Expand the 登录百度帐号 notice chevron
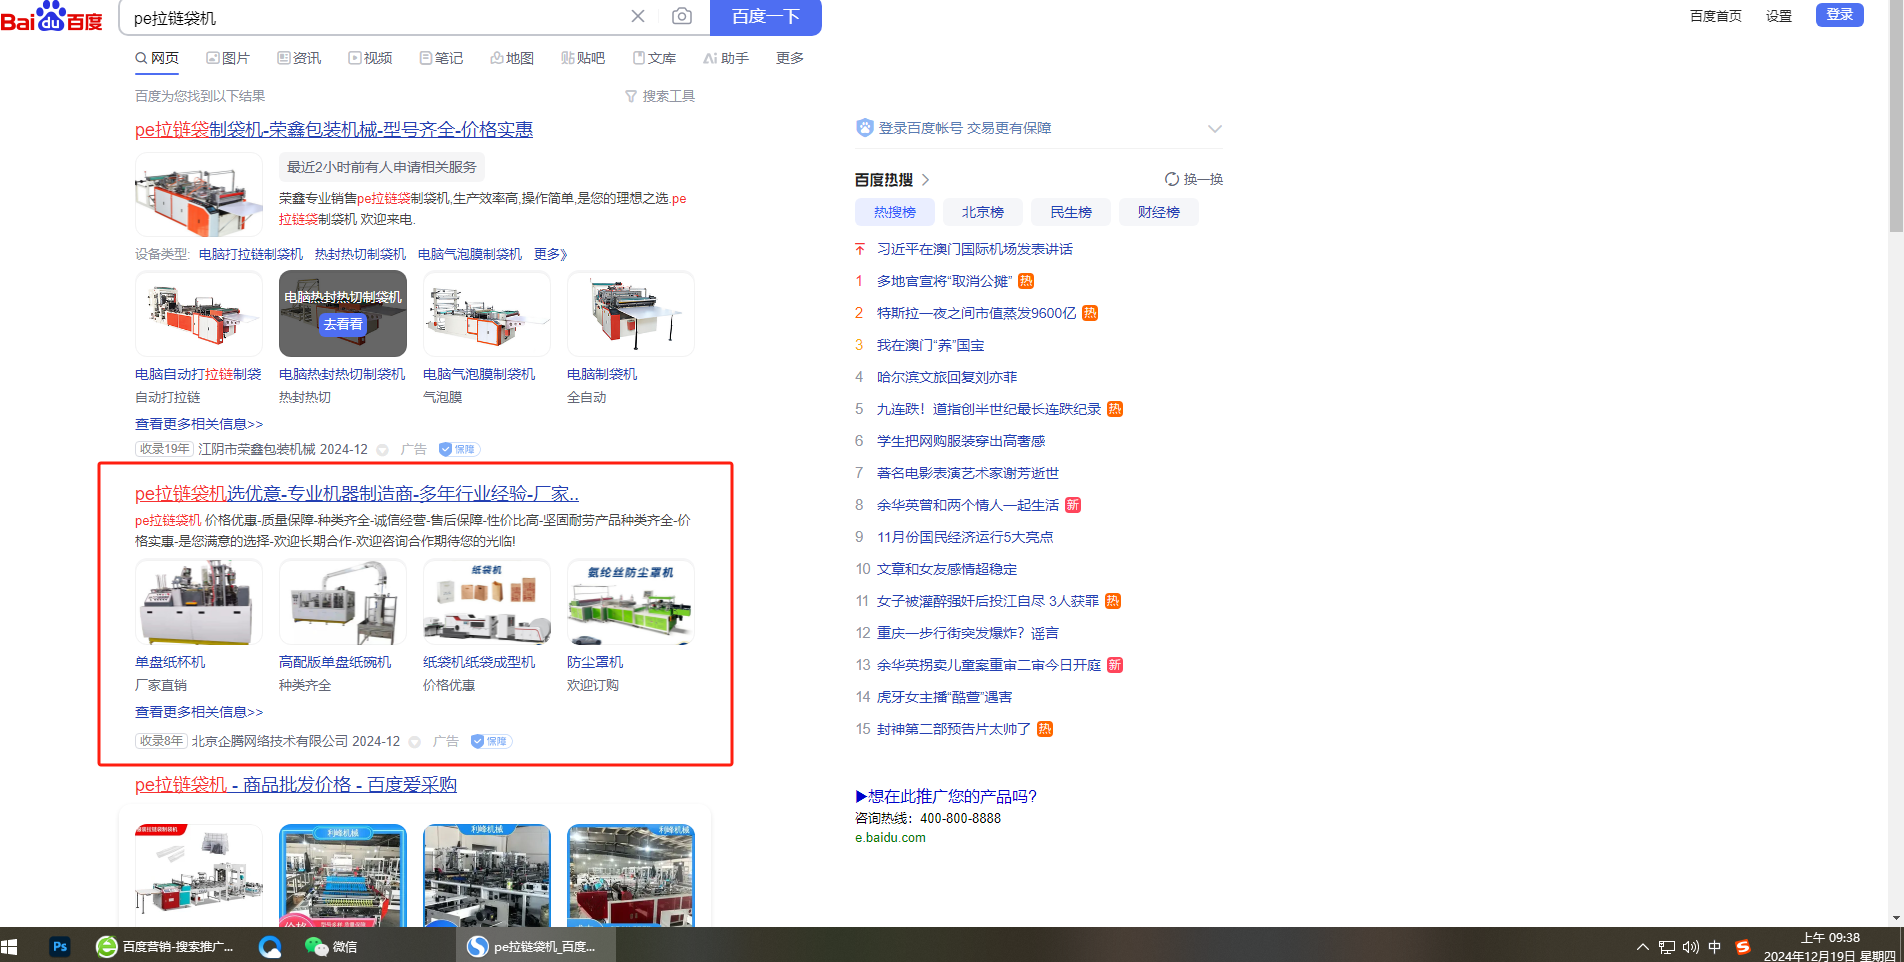The image size is (1904, 962). click(x=1215, y=128)
